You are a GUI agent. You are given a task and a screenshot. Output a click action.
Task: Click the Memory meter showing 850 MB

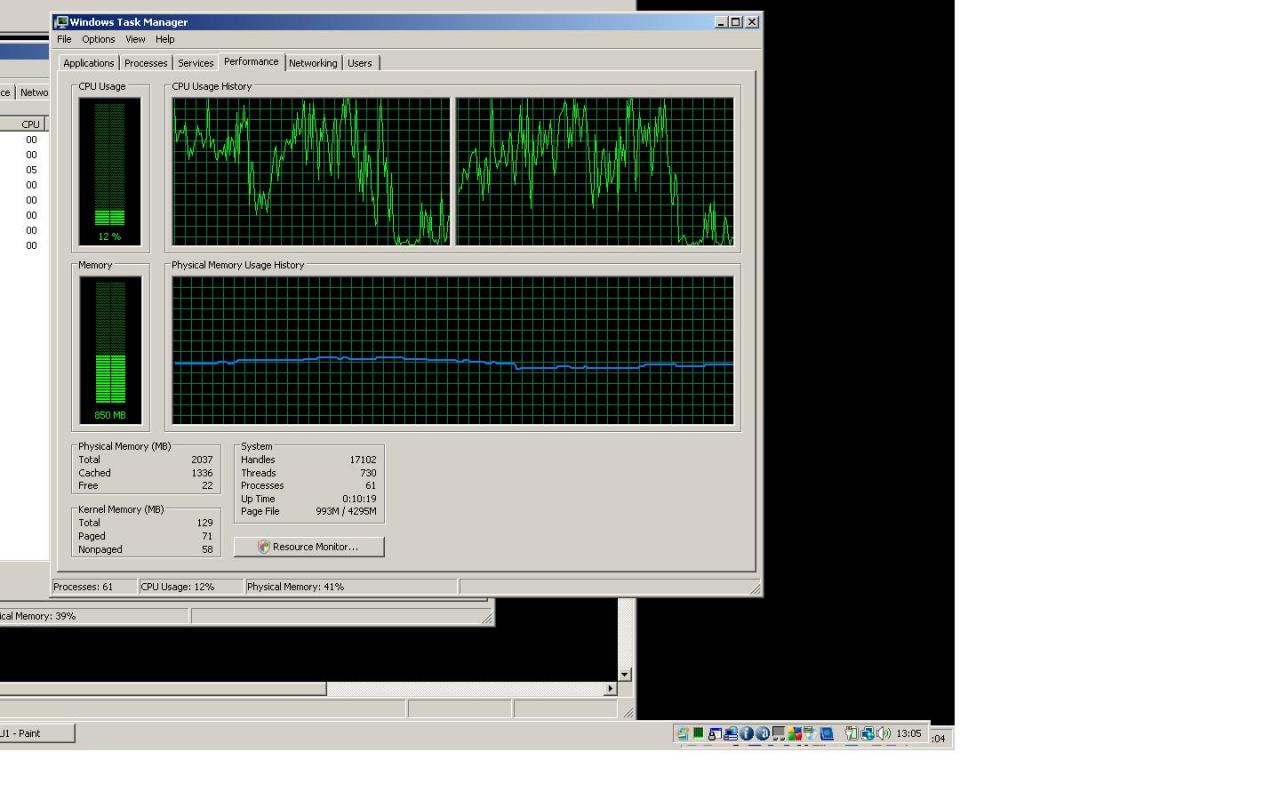tap(110, 350)
